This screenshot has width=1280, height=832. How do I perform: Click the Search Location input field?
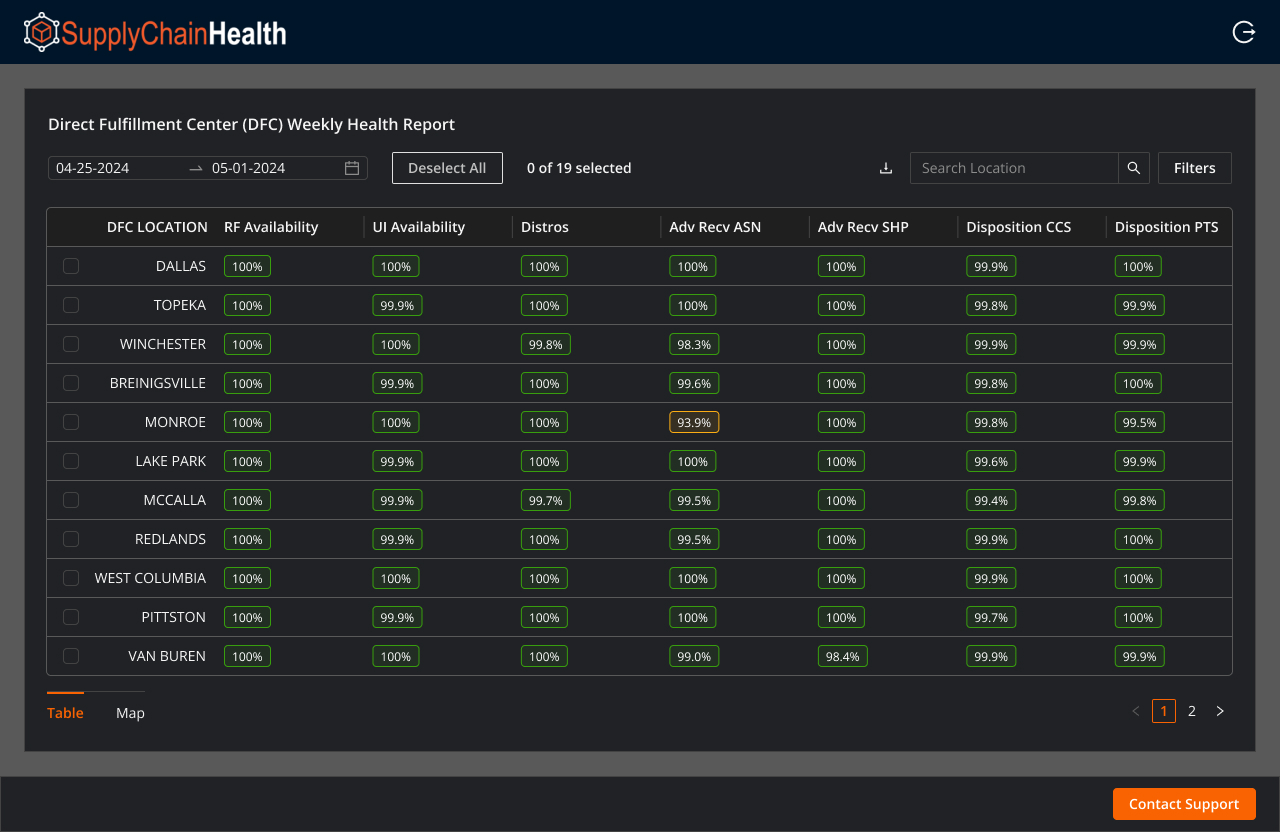pos(1013,168)
